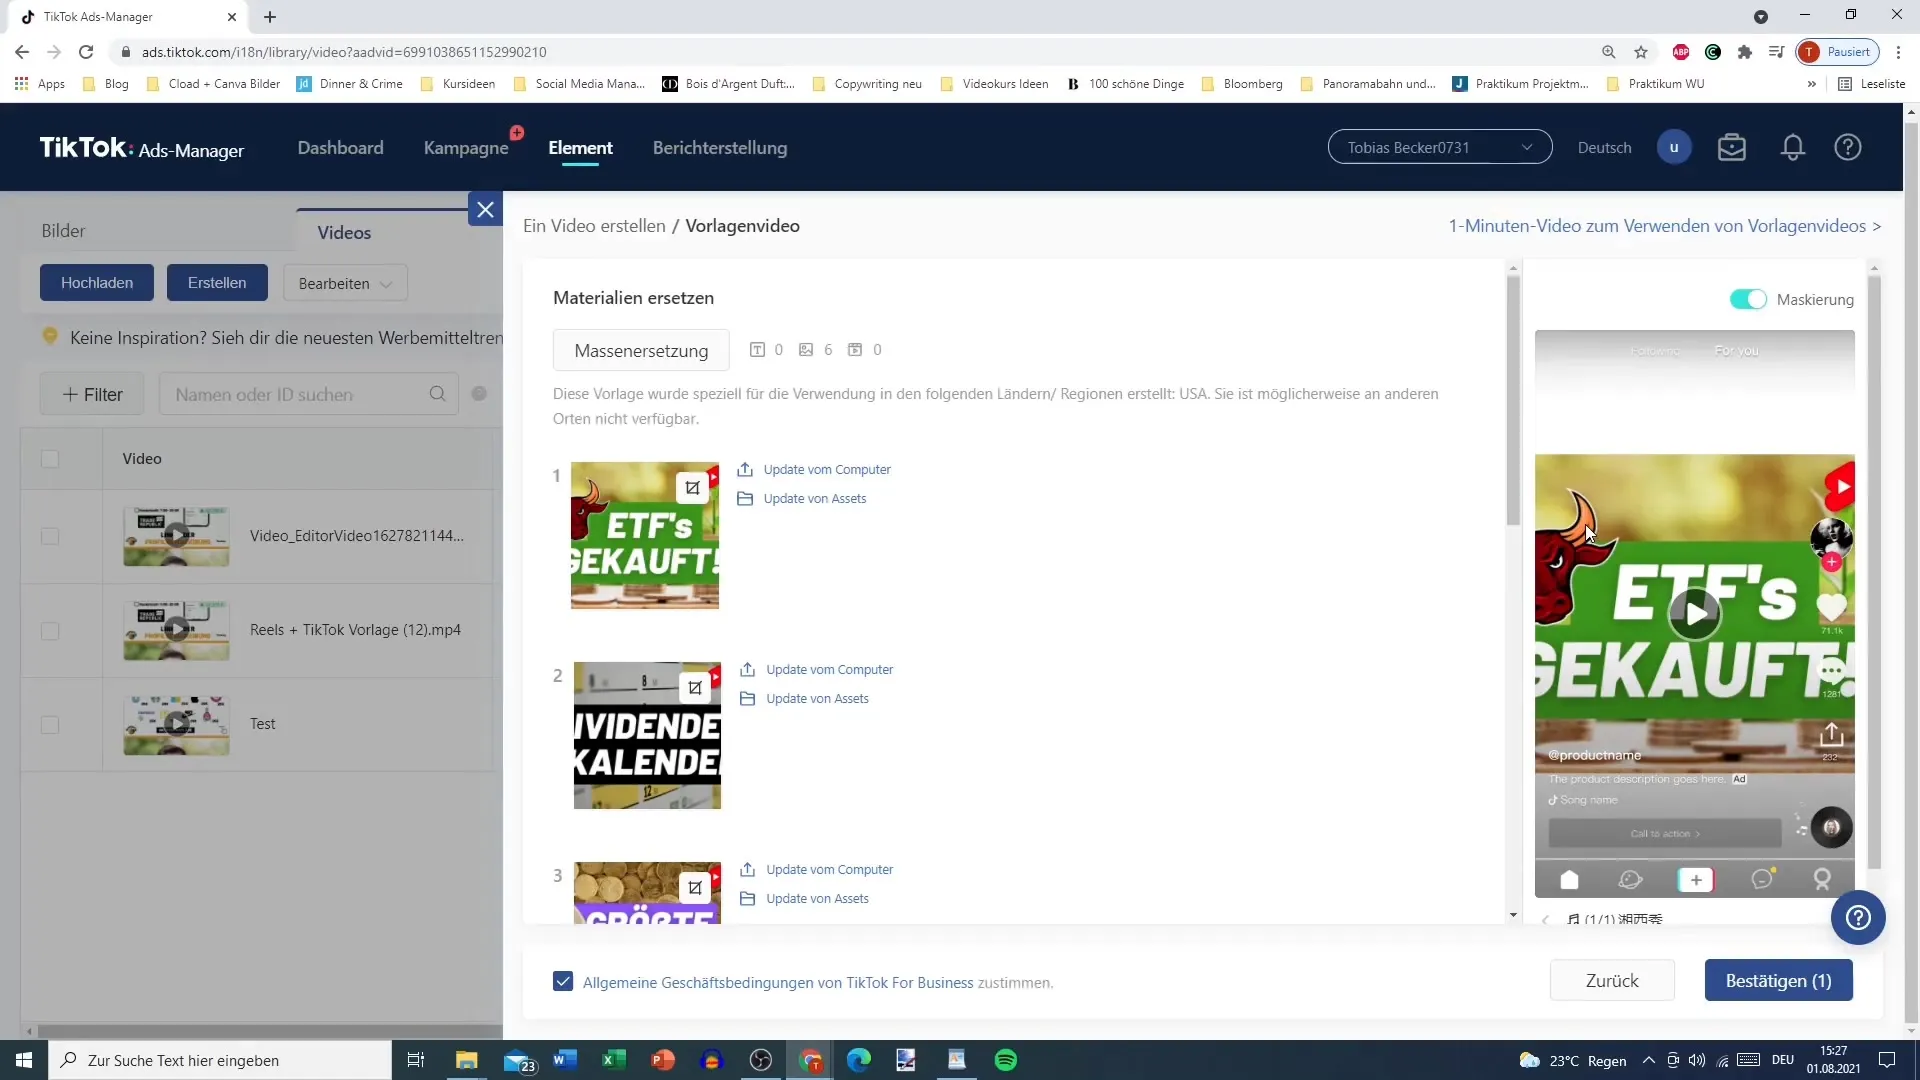Click the Windows Start button
Viewport: 1920px width, 1080px height.
coord(24,1060)
